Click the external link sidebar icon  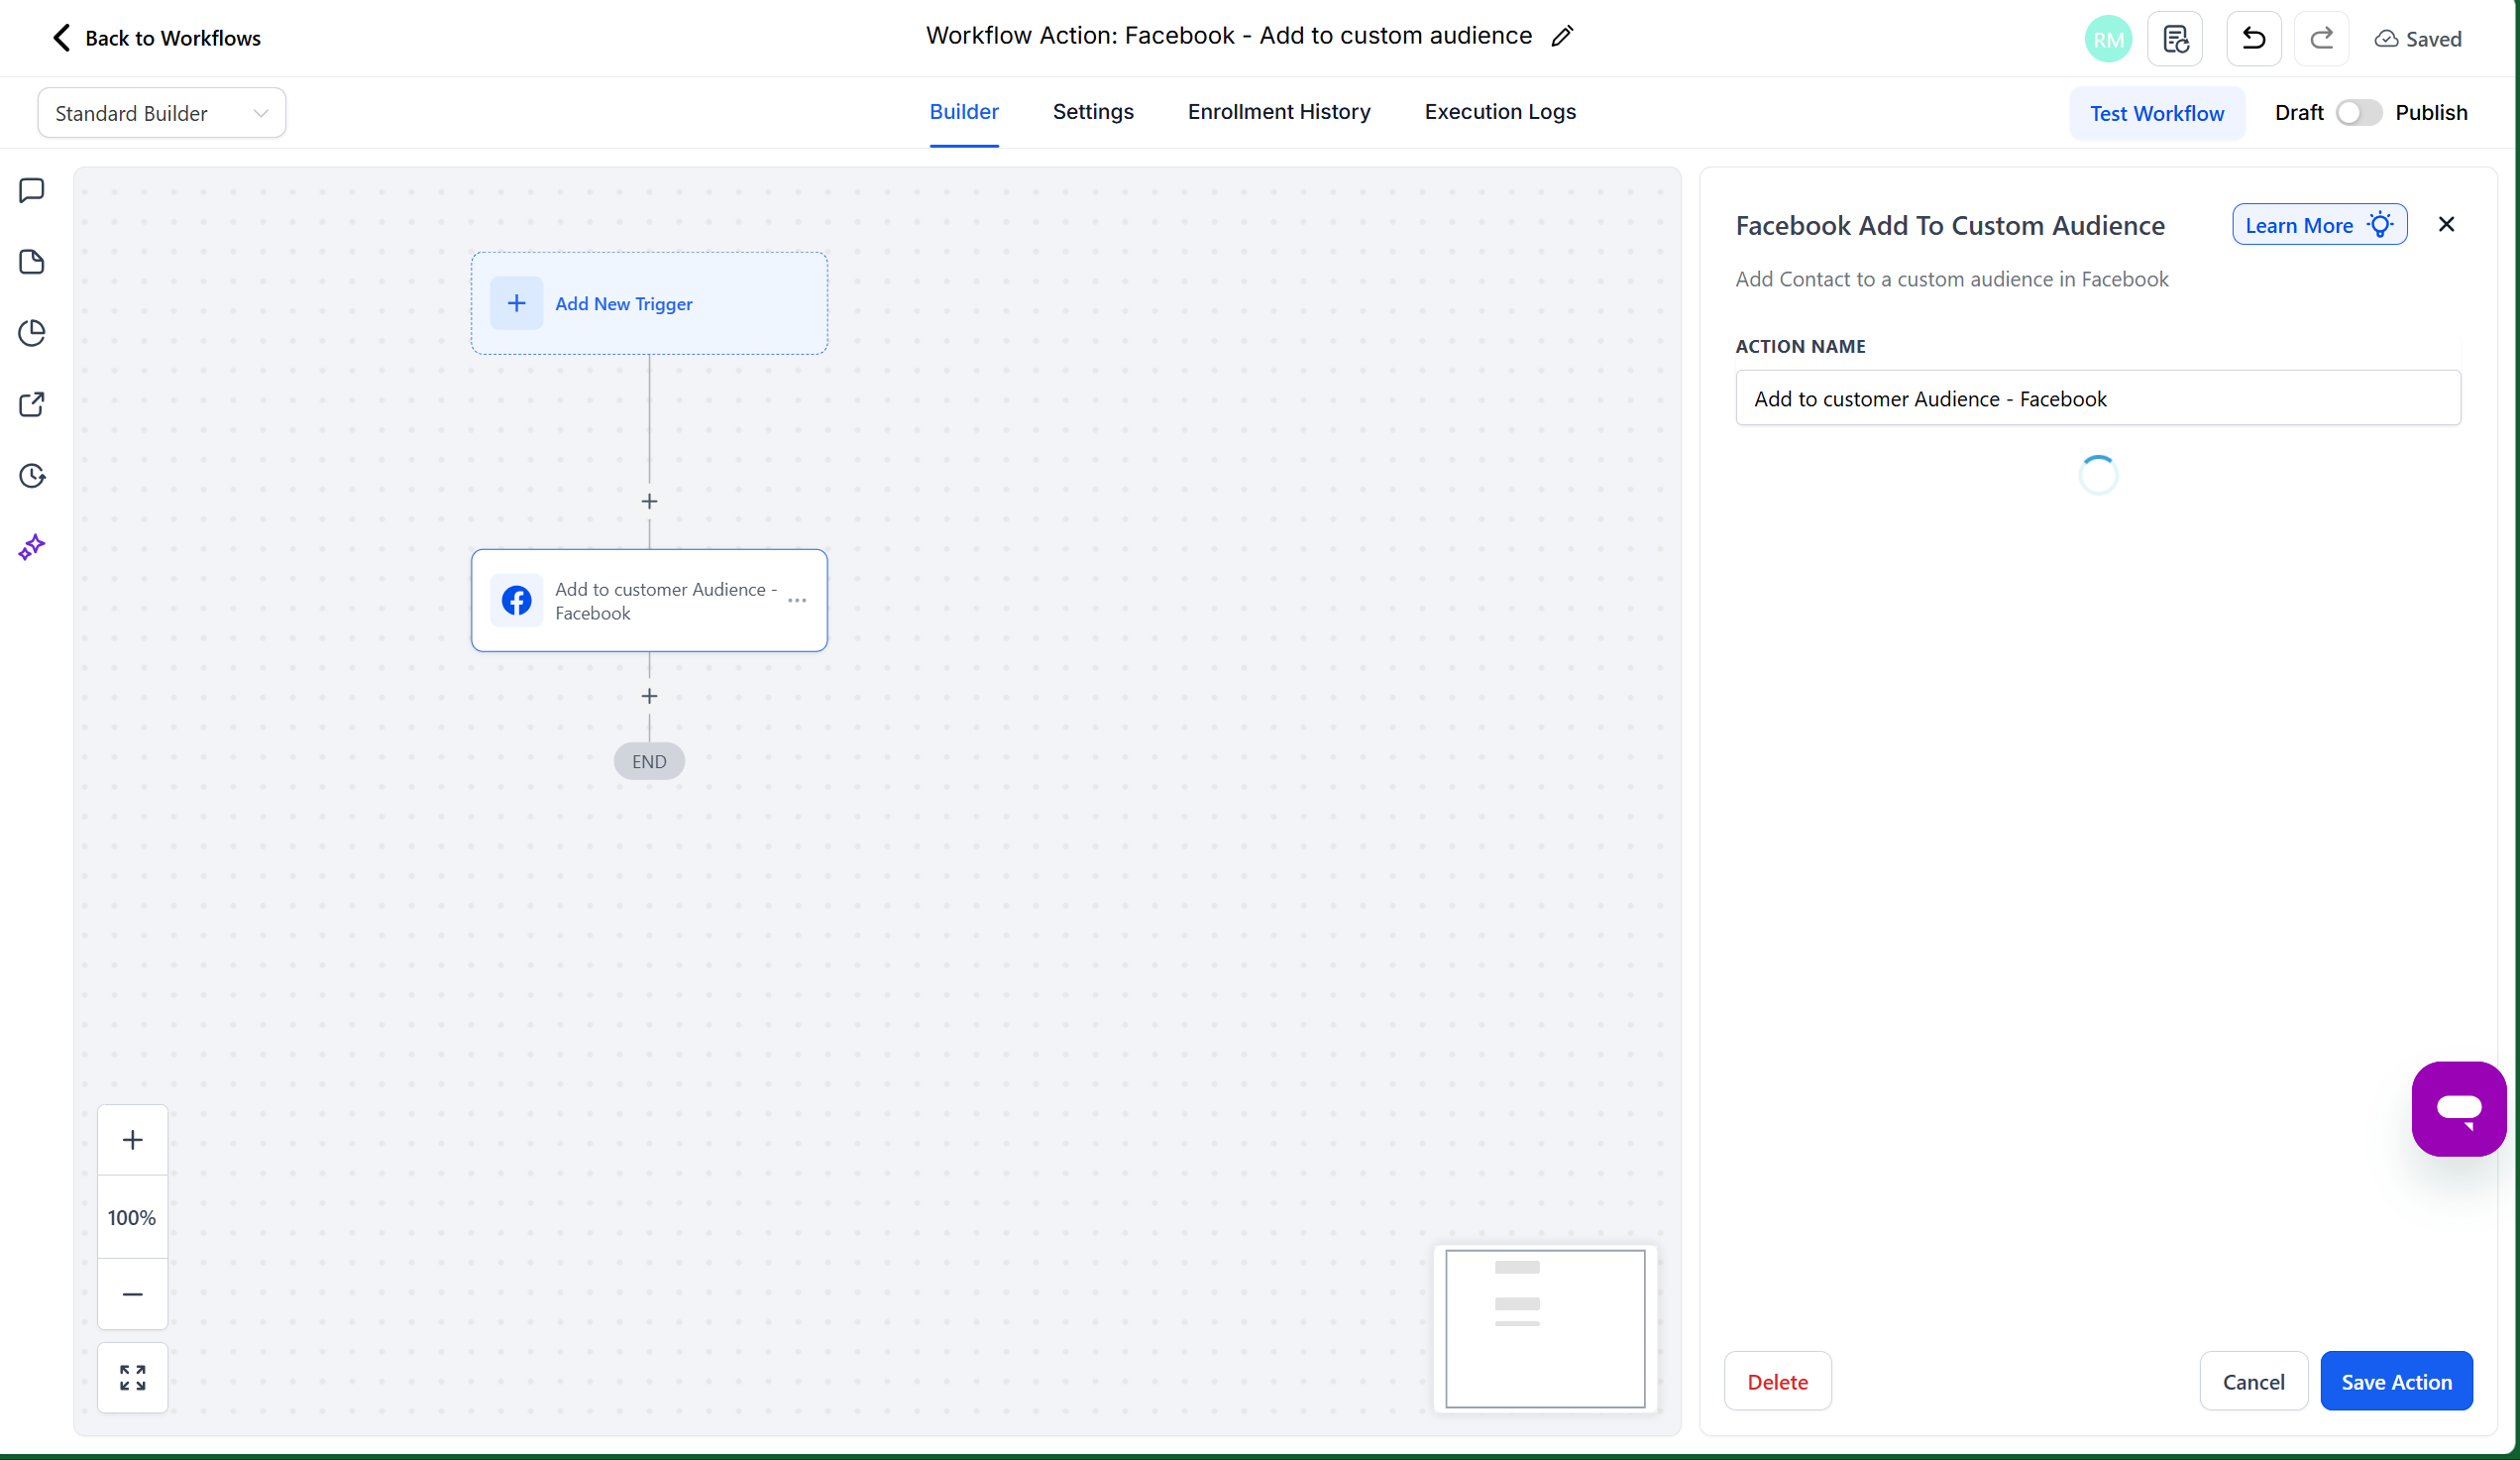[31, 404]
